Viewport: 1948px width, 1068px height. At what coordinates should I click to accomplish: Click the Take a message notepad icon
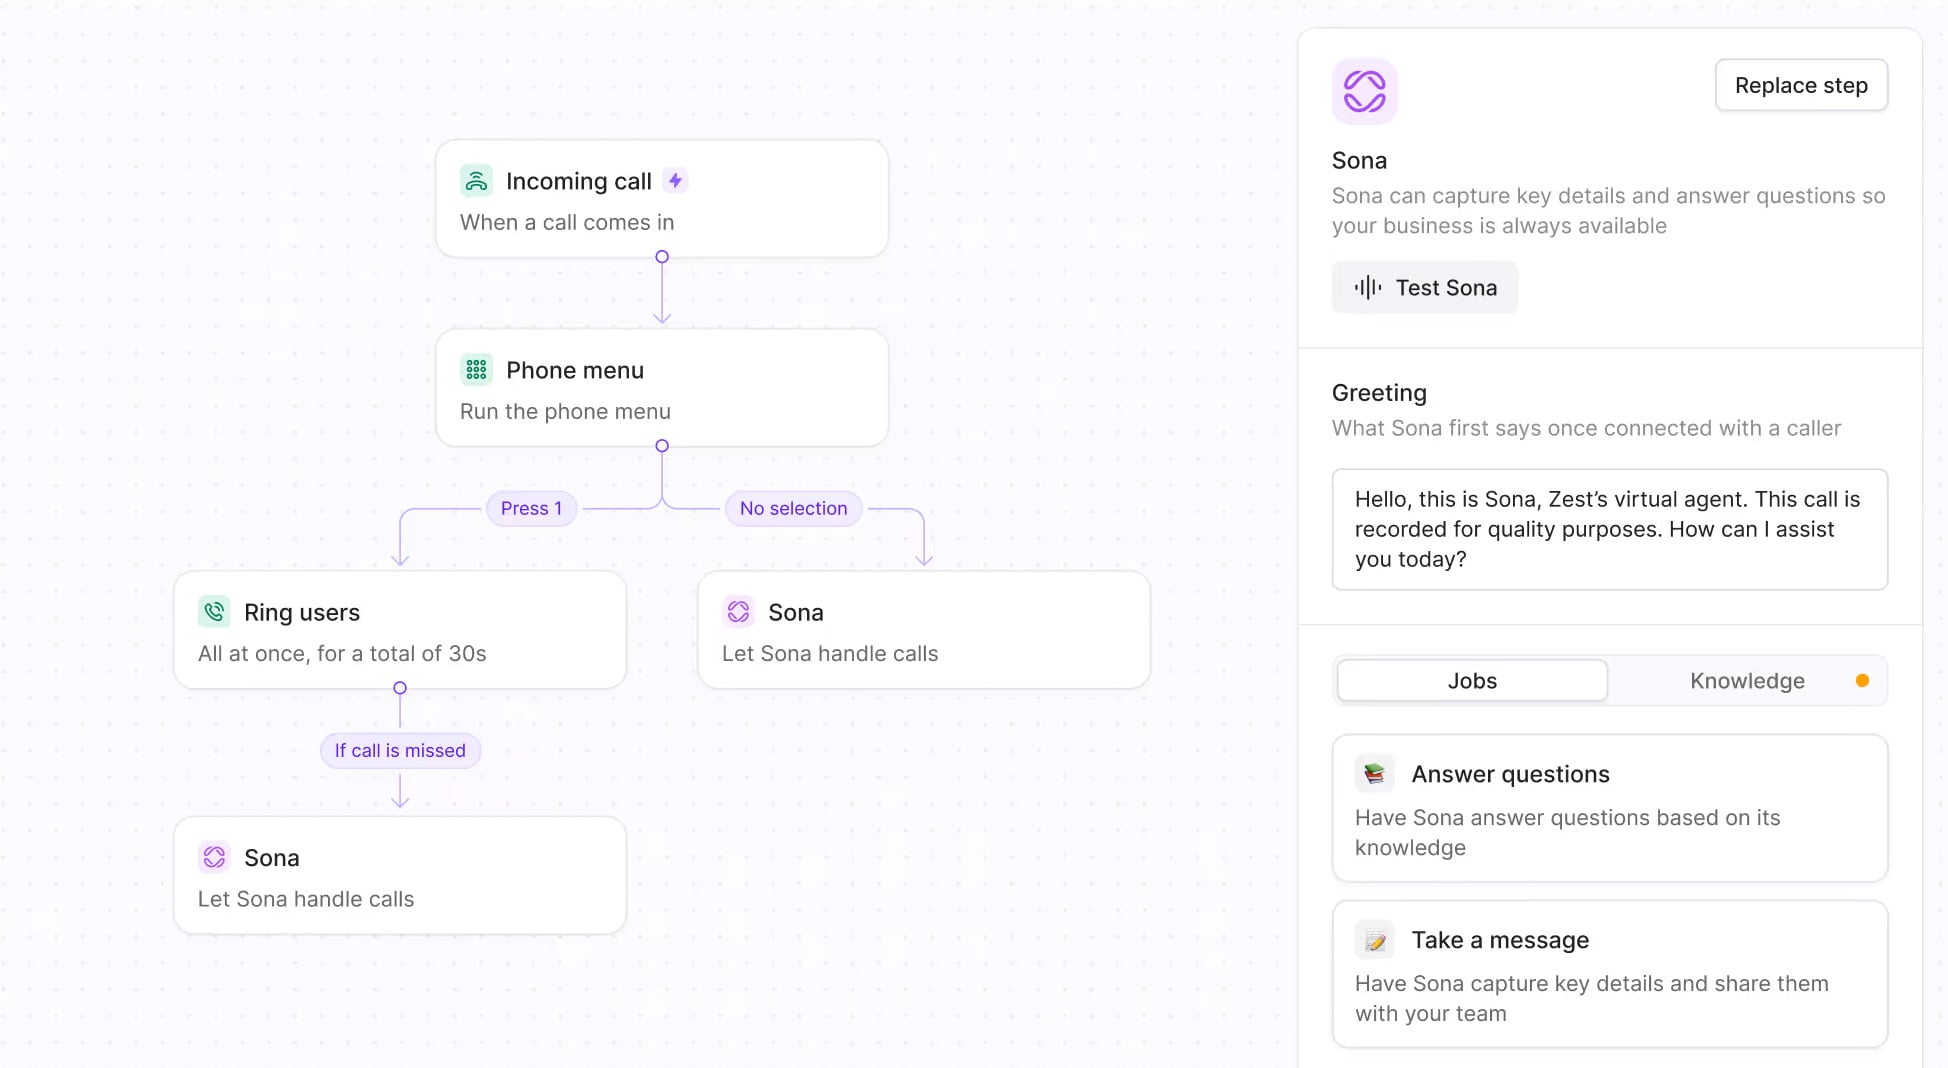[1374, 940]
